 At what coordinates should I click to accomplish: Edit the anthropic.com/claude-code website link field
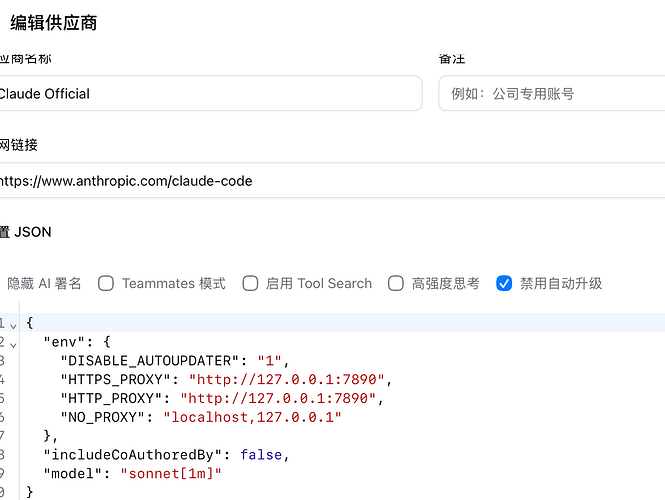click(x=332, y=181)
